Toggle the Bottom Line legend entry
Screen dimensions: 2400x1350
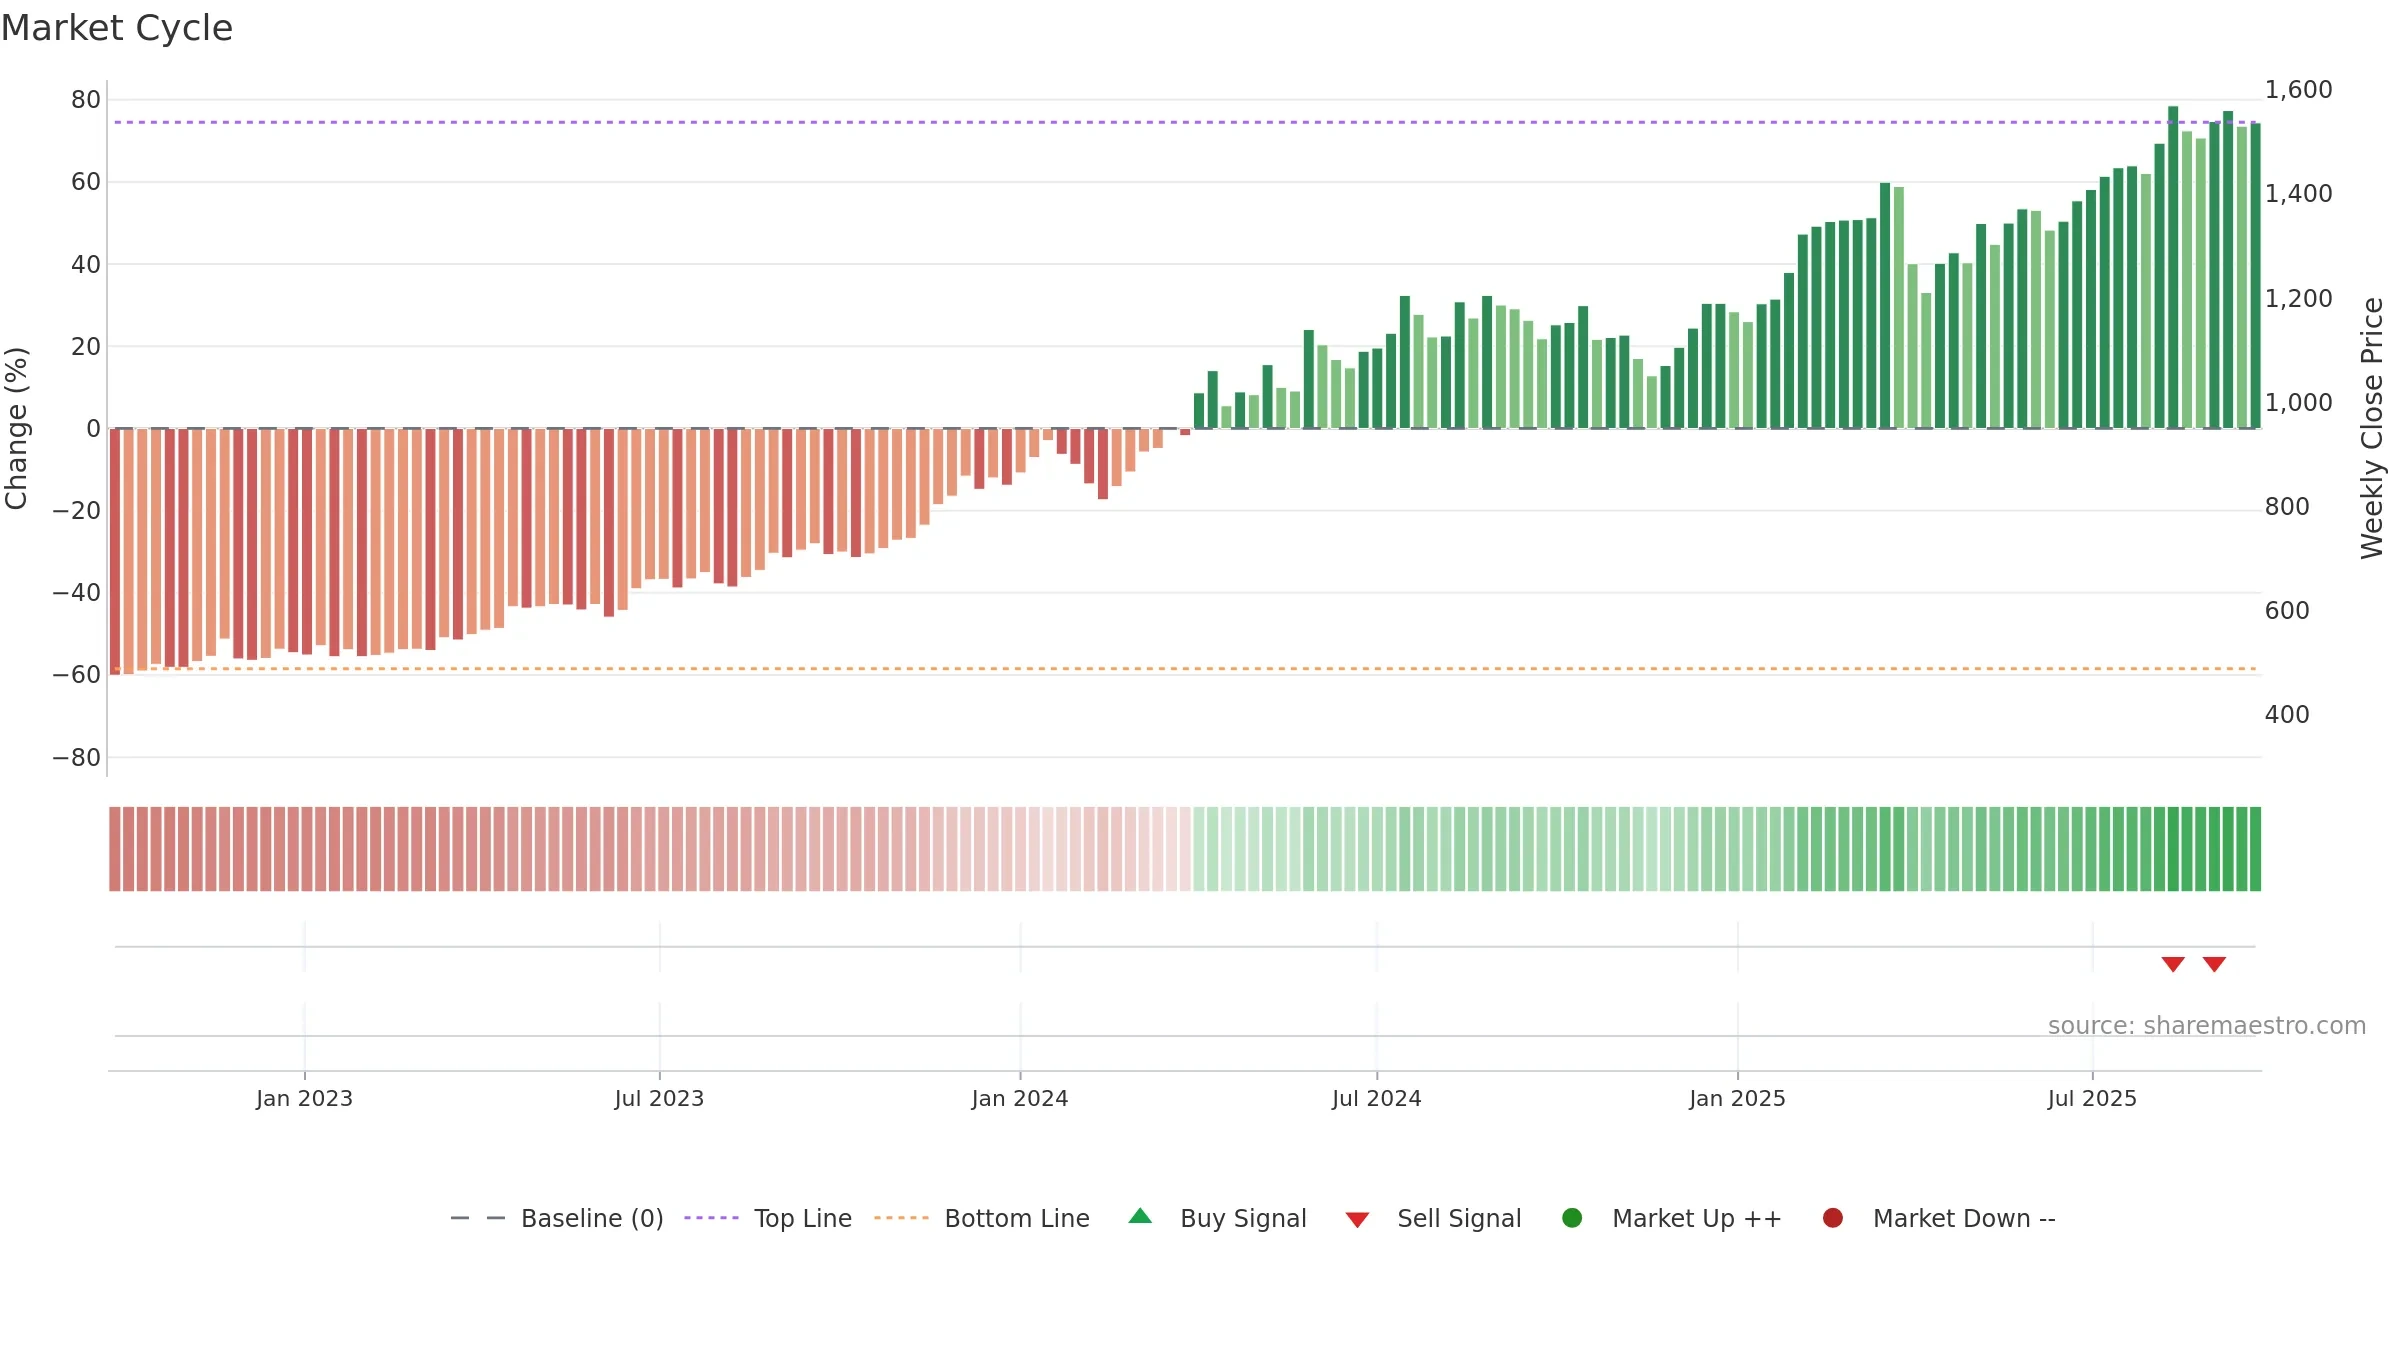[982, 1218]
